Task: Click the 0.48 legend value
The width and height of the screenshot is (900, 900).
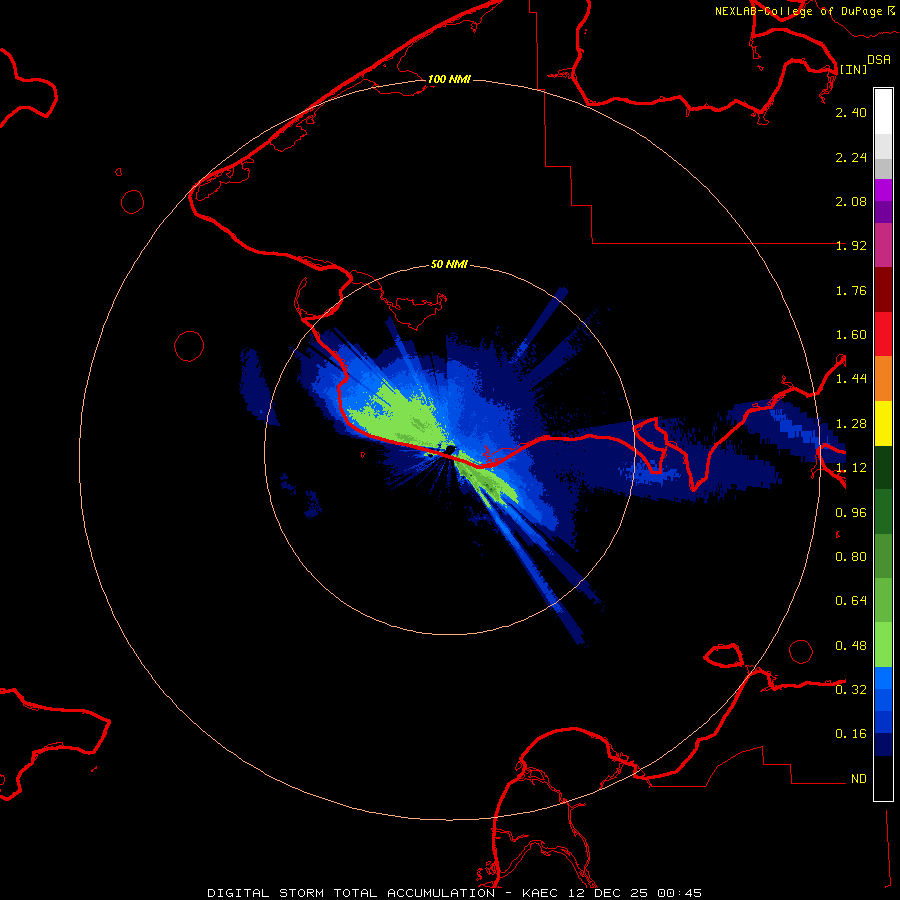Action: click(851, 646)
